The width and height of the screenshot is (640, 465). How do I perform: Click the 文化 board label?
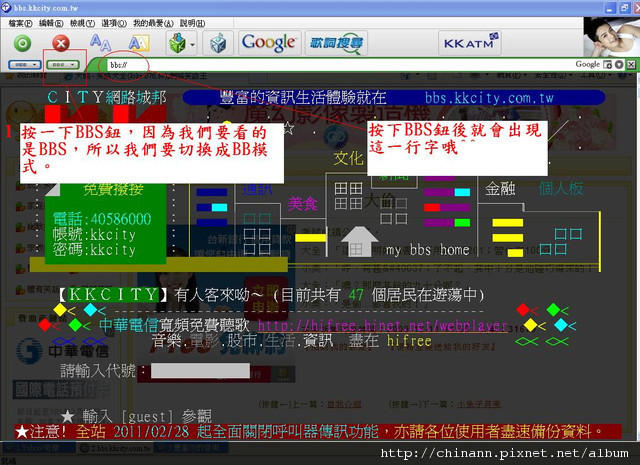click(348, 158)
